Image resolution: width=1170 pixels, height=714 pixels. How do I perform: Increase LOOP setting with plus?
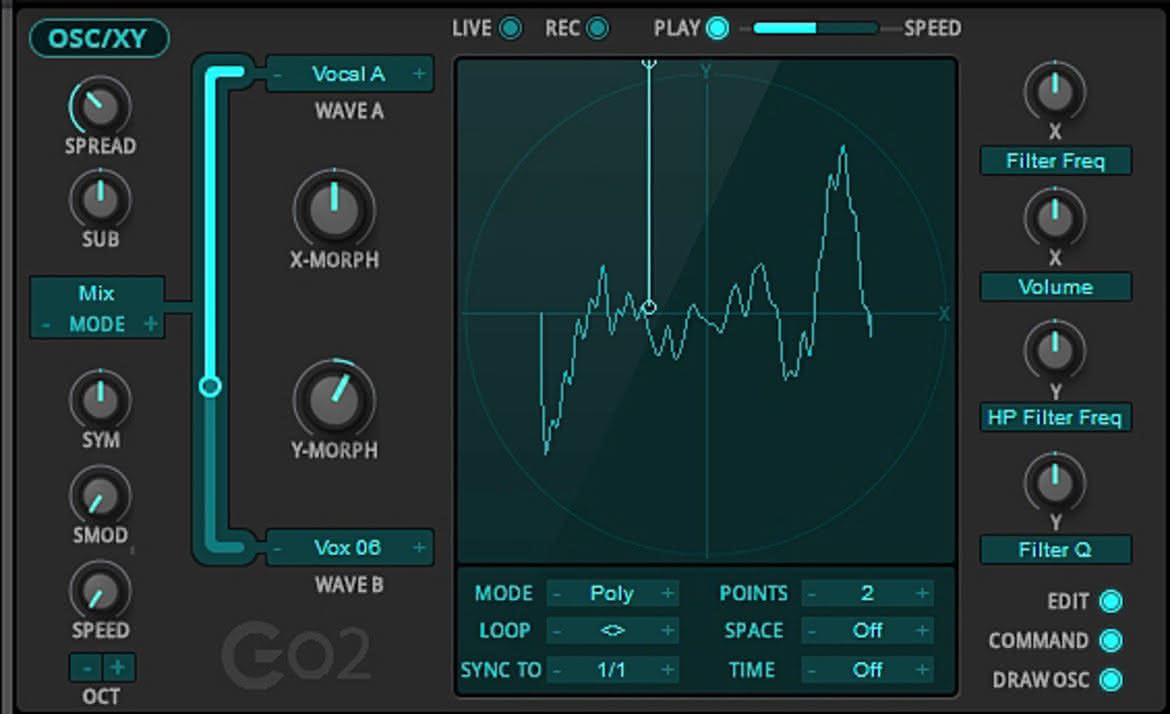coord(668,631)
